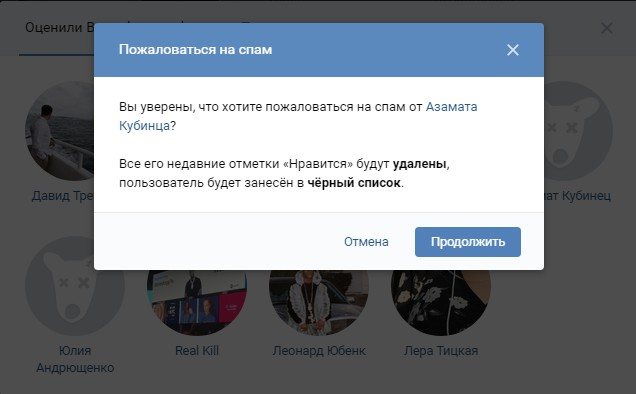Click the Давид name link behind the dialog

coord(63,196)
